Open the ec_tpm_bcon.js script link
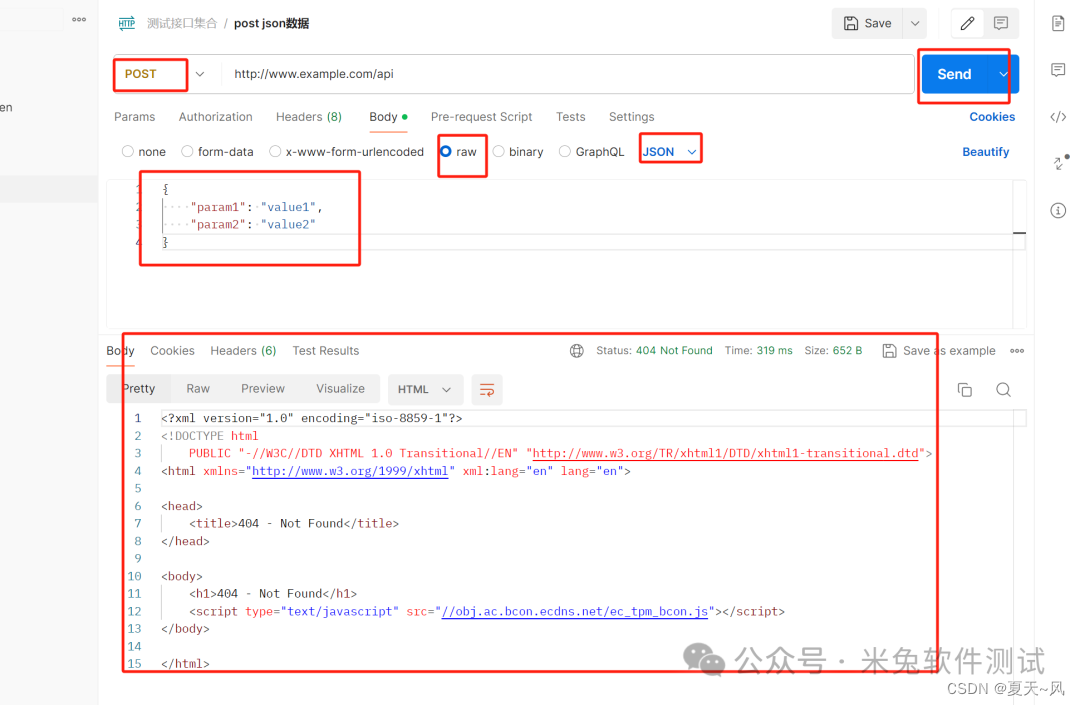1080x705 pixels. coord(574,612)
